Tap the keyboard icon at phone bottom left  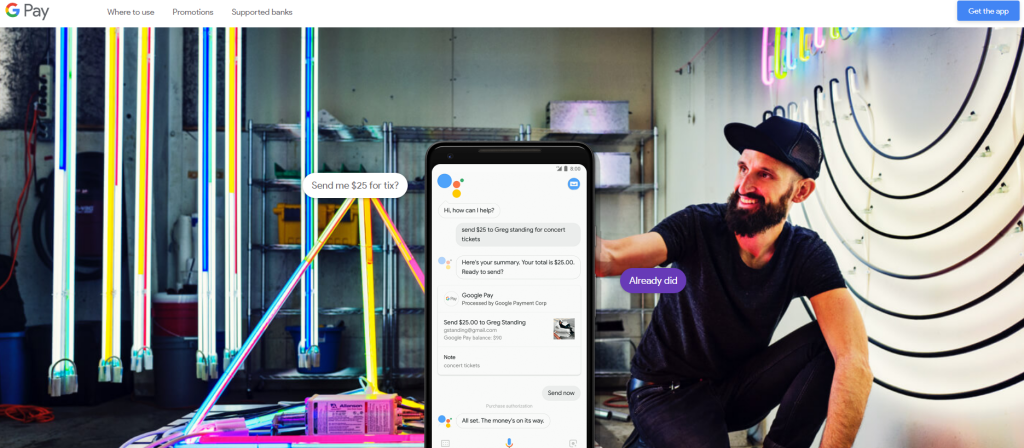445,443
